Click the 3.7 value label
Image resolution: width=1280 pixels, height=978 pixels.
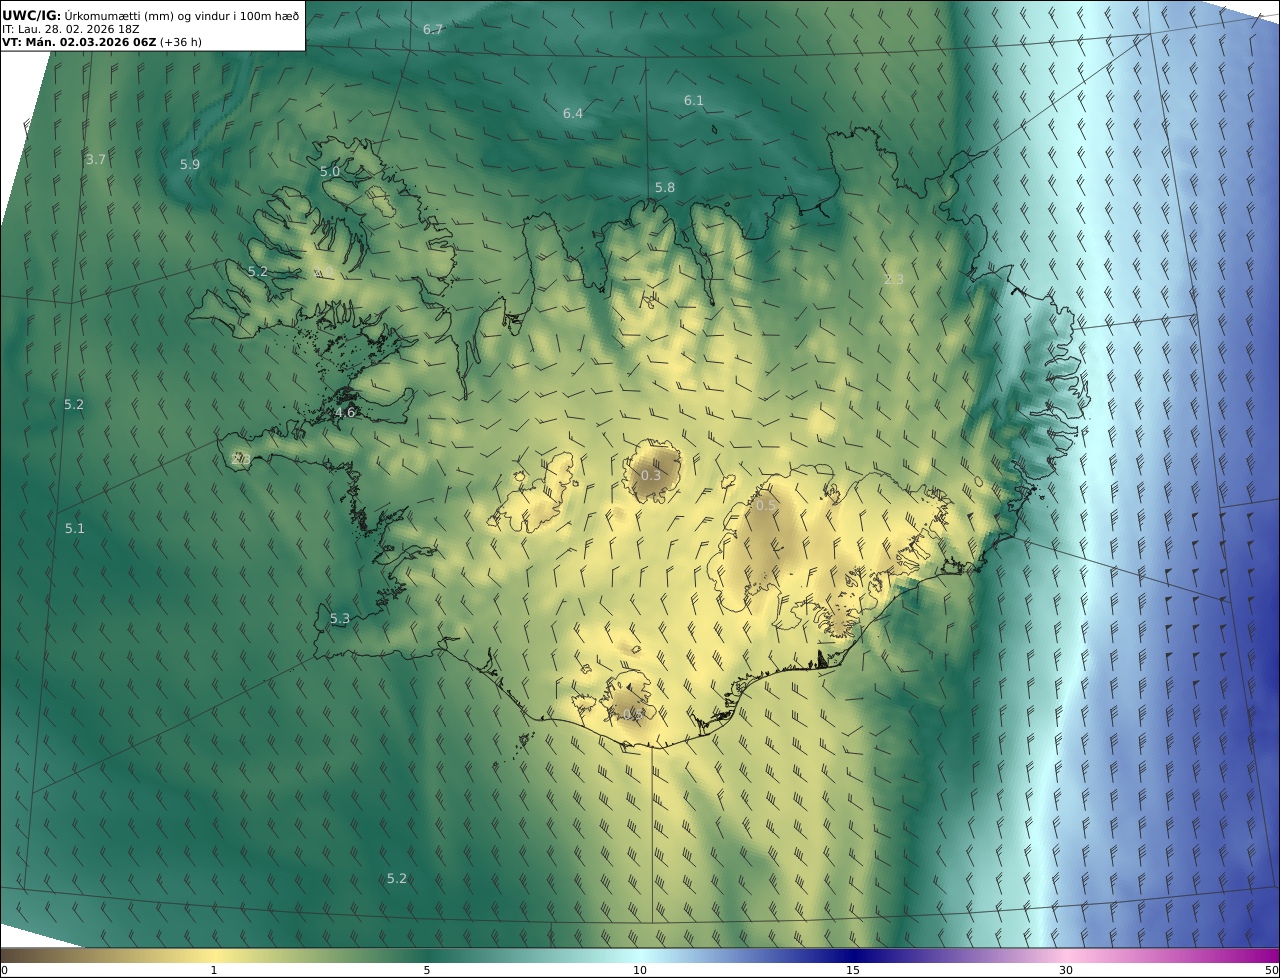(96, 160)
